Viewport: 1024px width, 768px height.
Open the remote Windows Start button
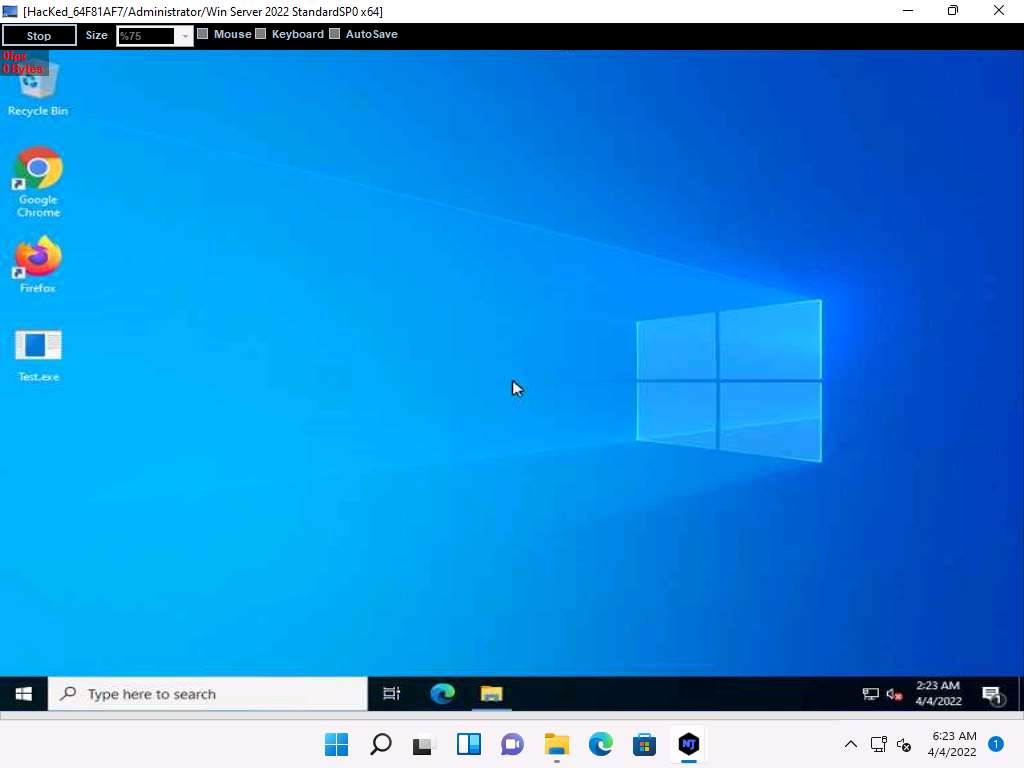(24, 693)
